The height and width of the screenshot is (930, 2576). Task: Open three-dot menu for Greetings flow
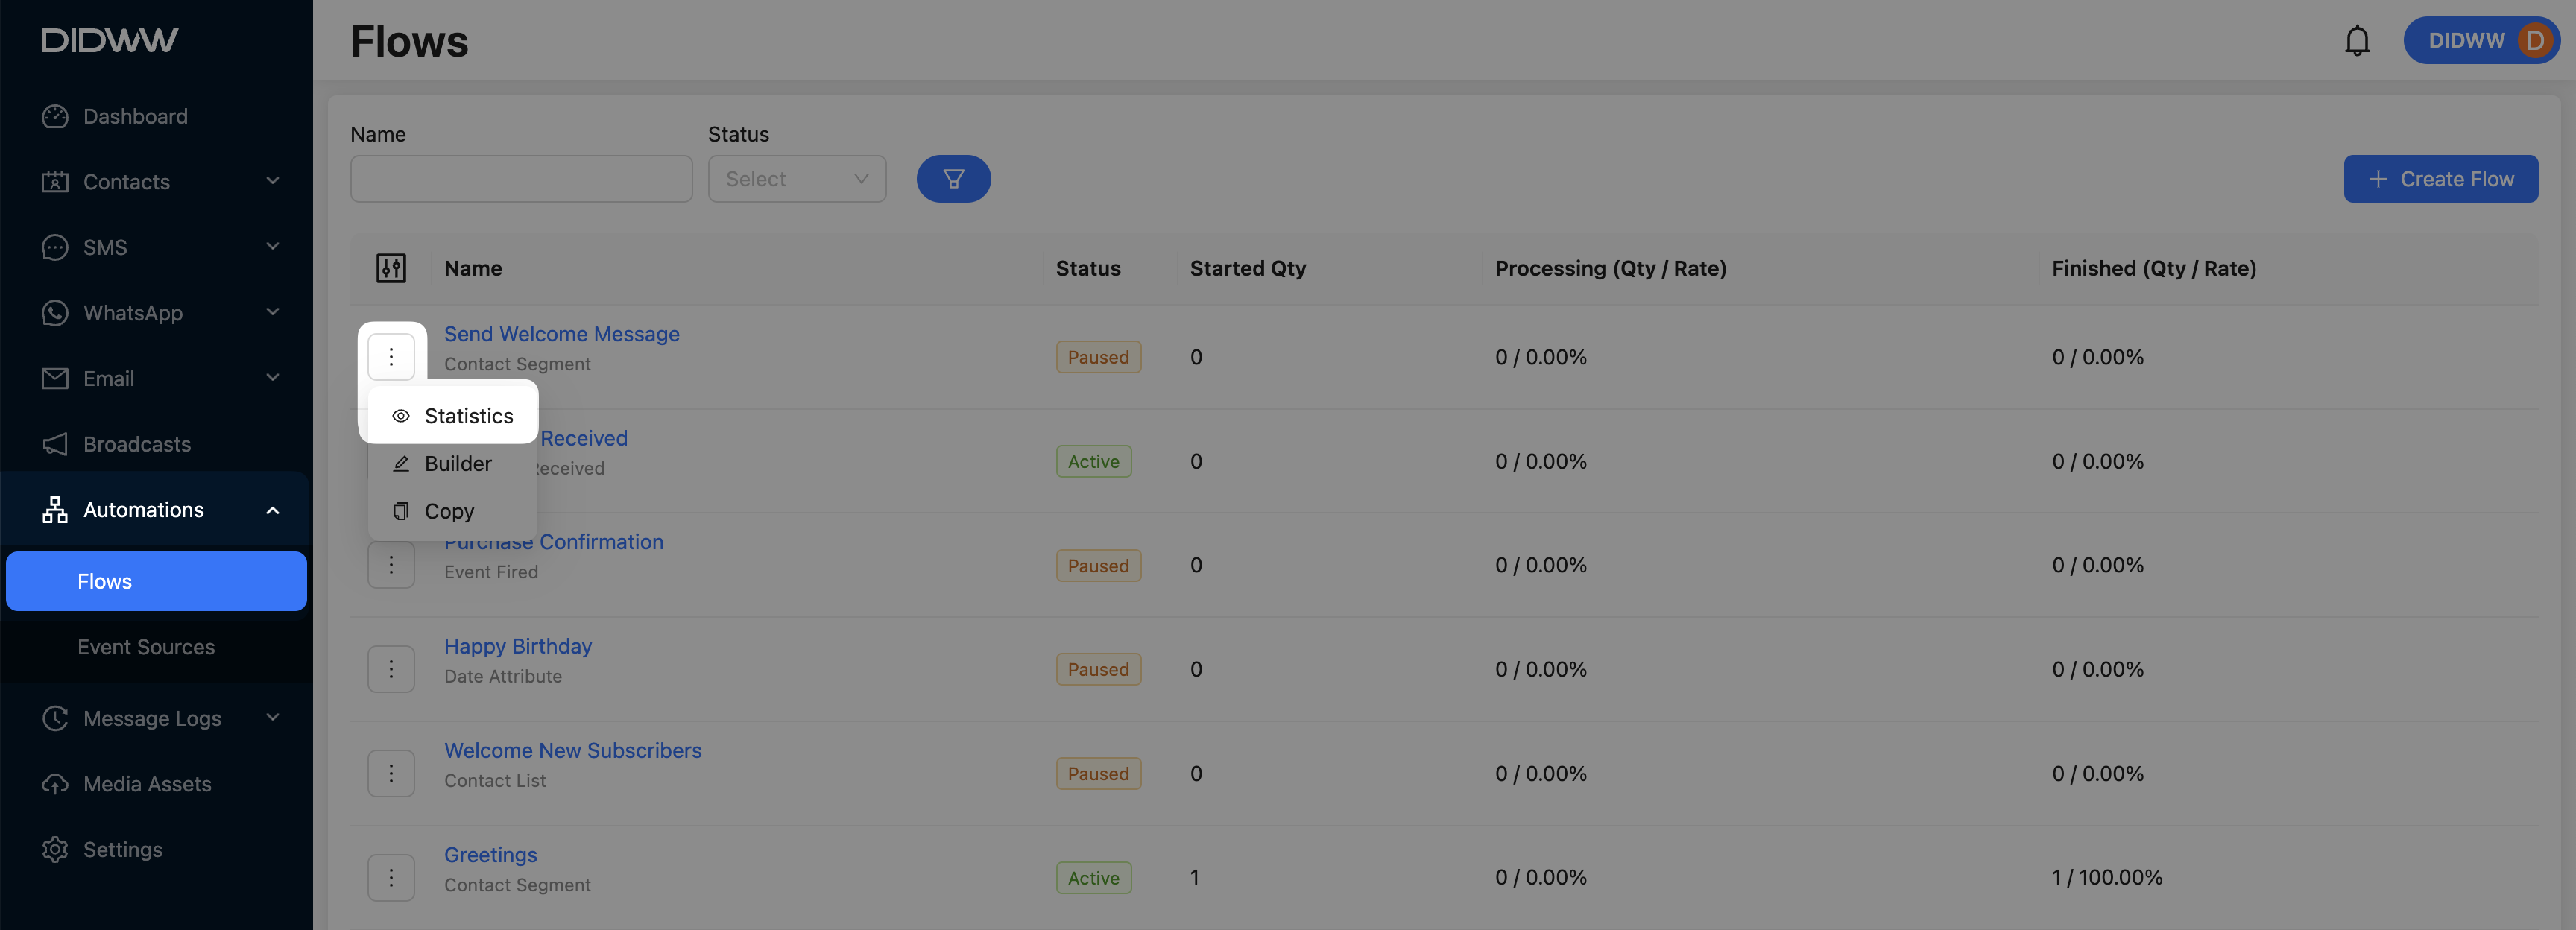[x=391, y=877]
